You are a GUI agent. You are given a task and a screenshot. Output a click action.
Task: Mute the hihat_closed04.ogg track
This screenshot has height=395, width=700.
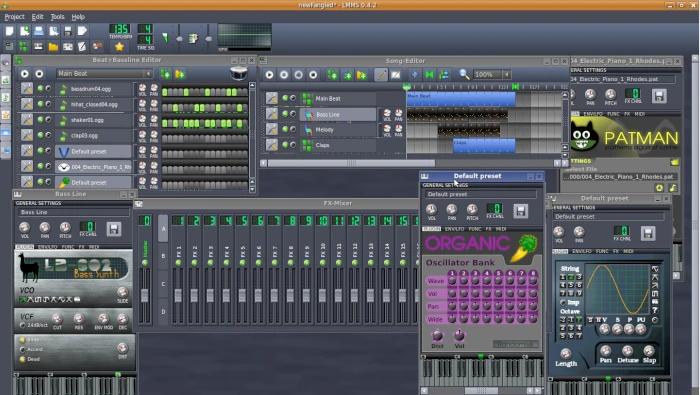[x=40, y=104]
